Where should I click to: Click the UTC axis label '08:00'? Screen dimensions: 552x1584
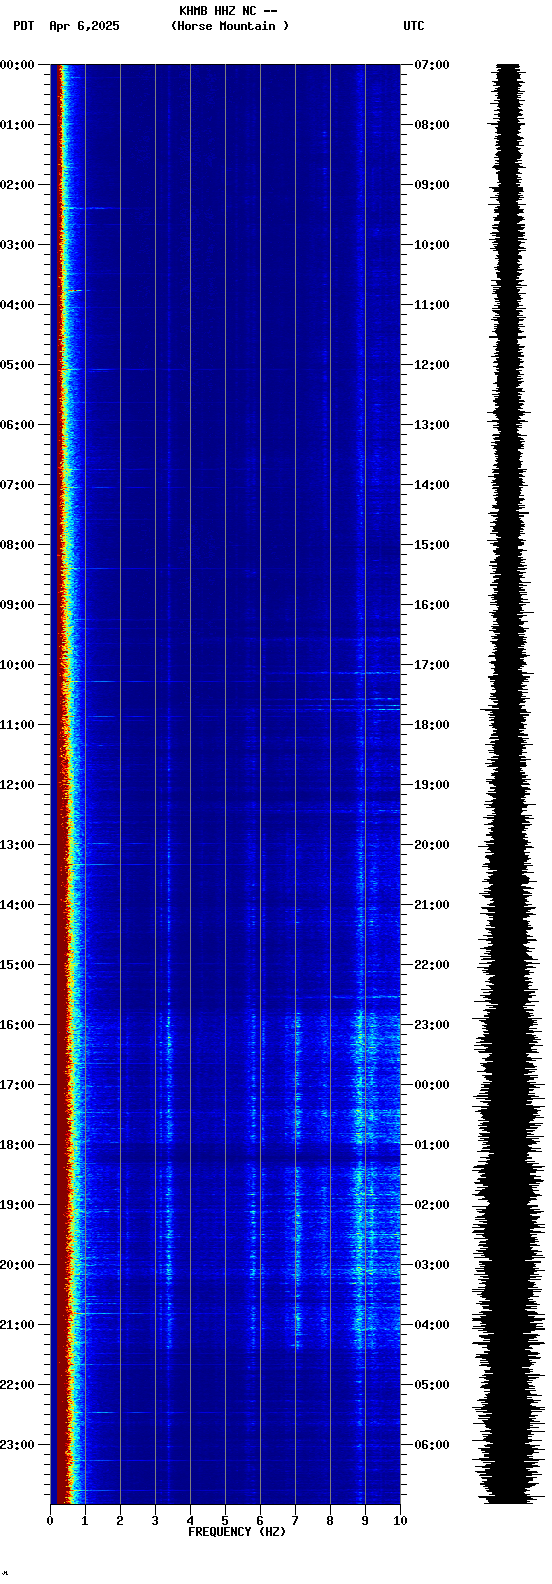coord(432,125)
